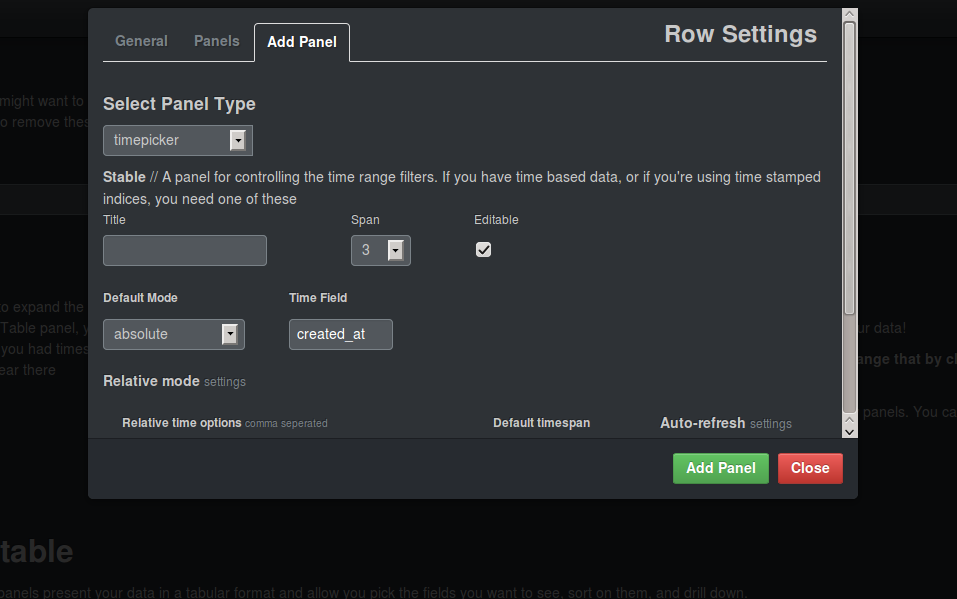Viewport: 957px width, 599px height.
Task: Open the Span dropdown showing 3
Action: pyautogui.click(x=381, y=250)
